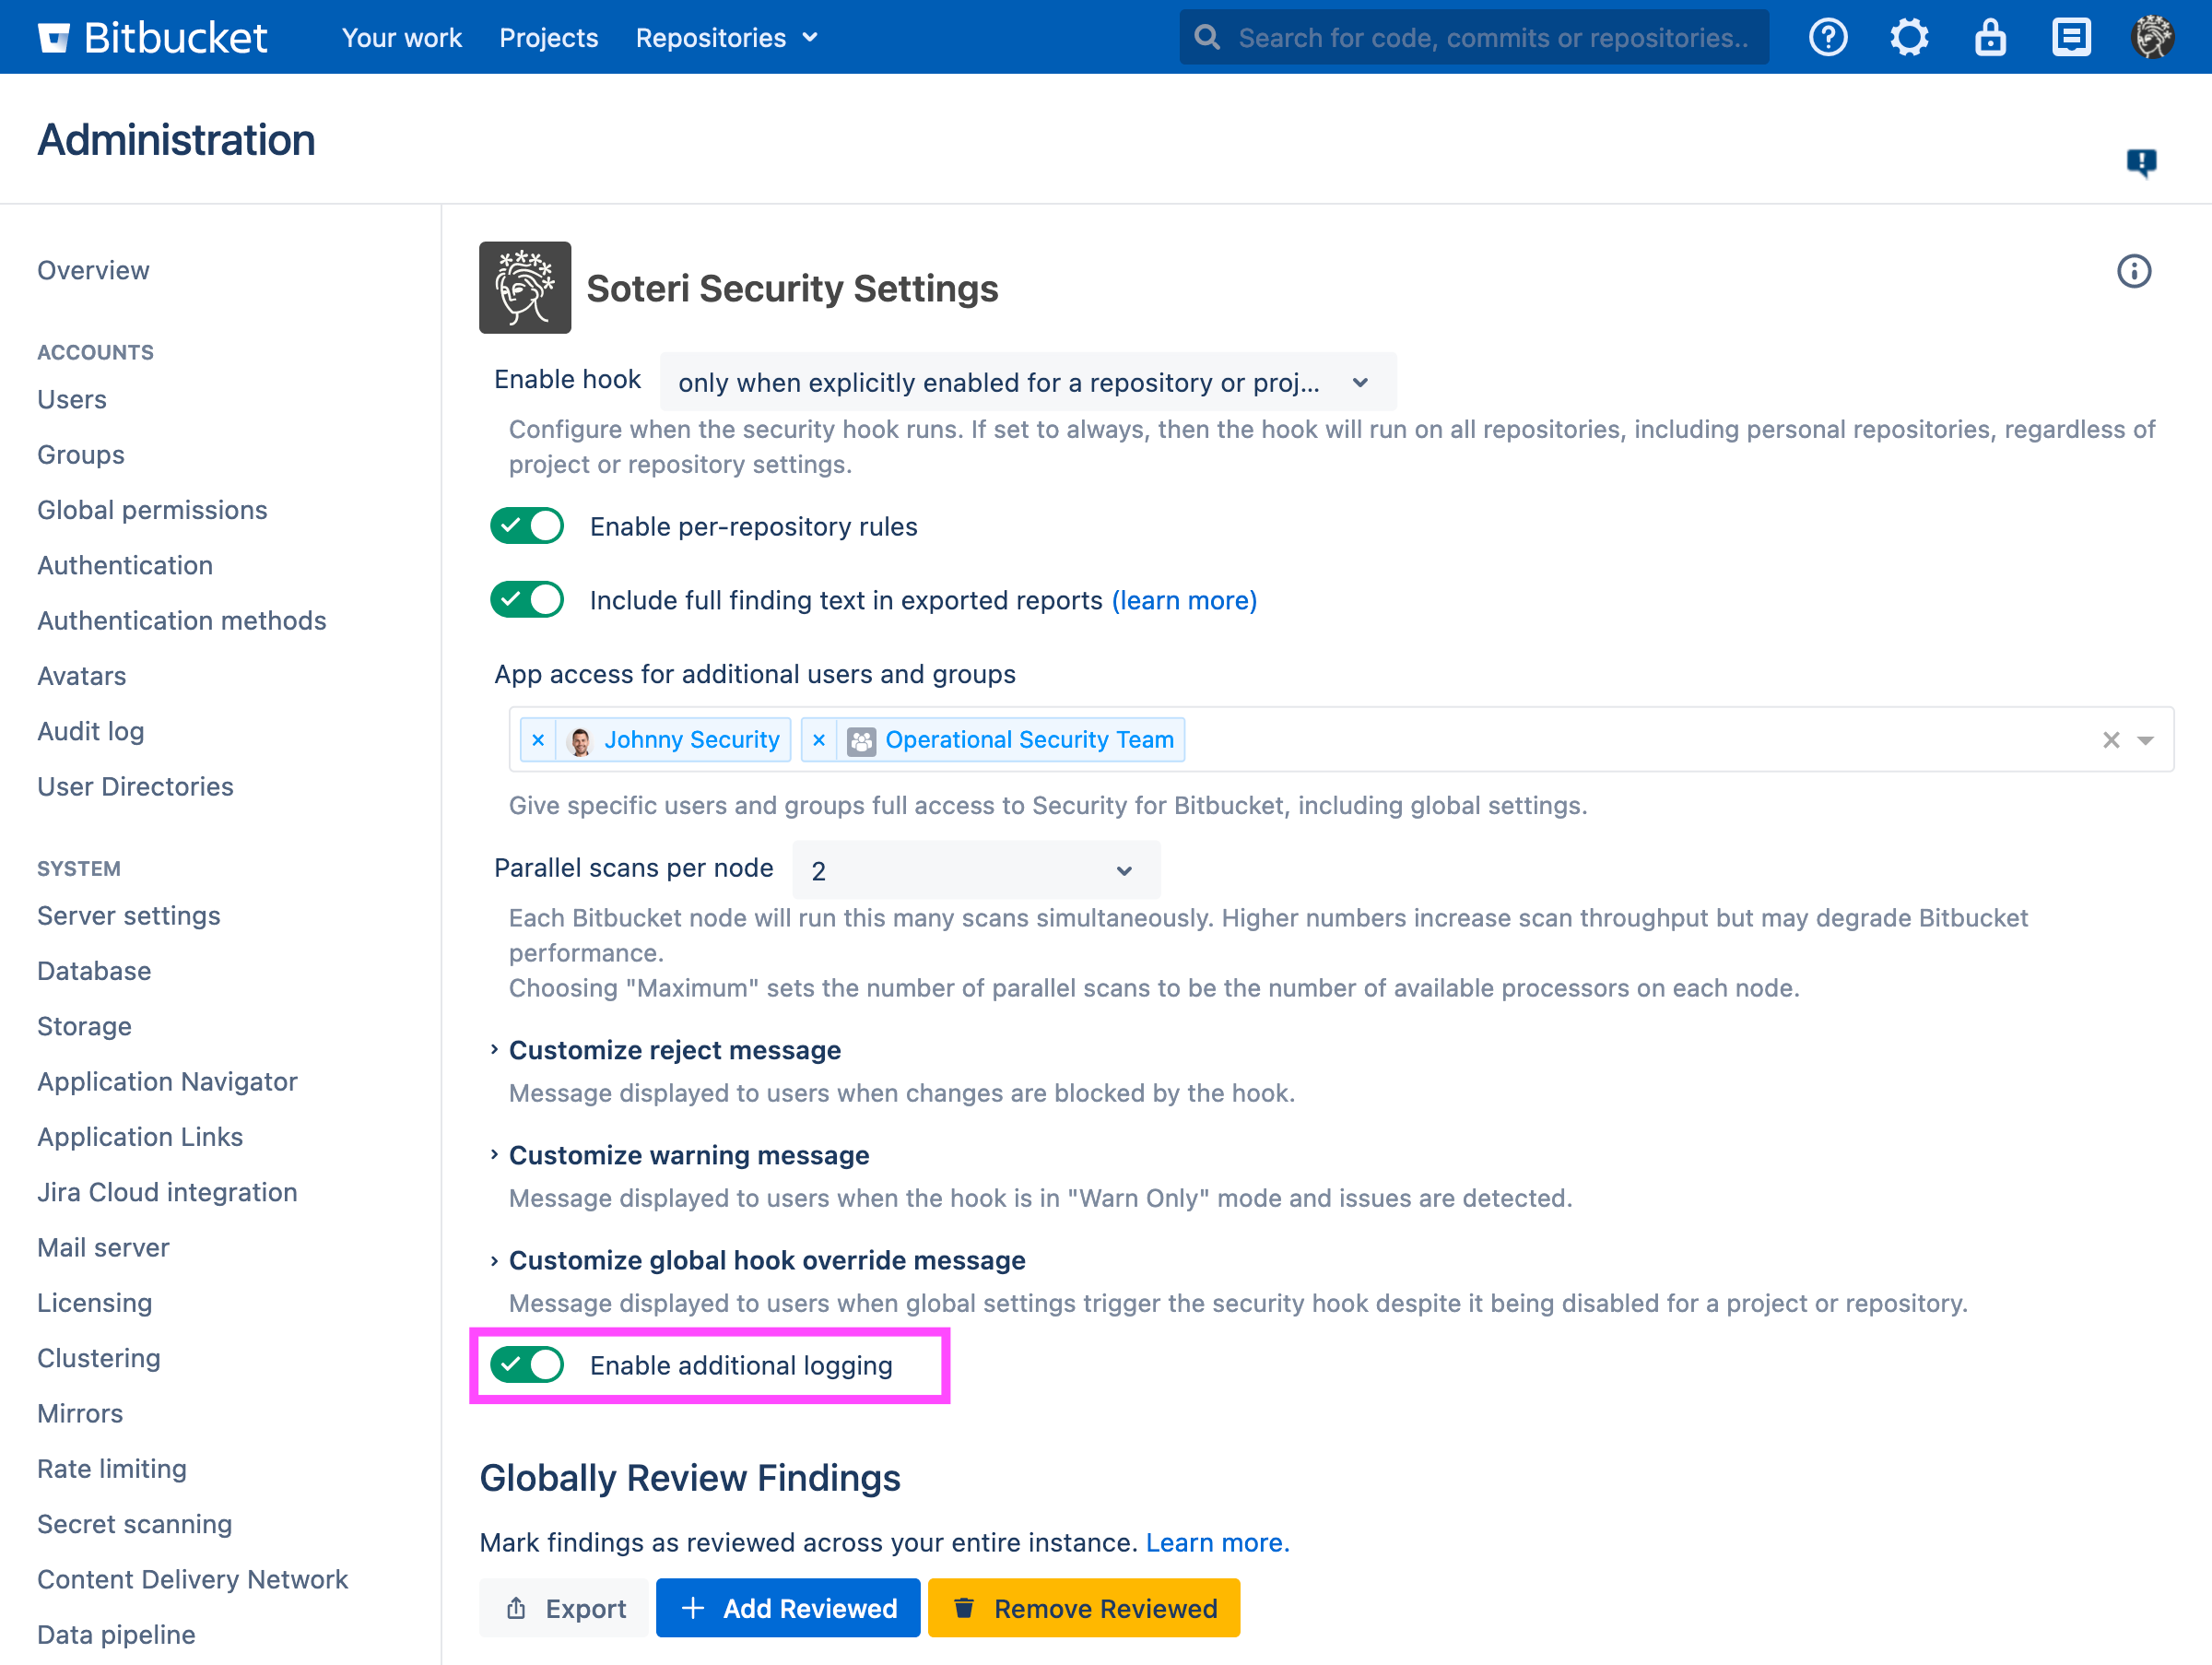This screenshot has height=1665, width=2212.
Task: Open the Repositories menu
Action: [726, 37]
